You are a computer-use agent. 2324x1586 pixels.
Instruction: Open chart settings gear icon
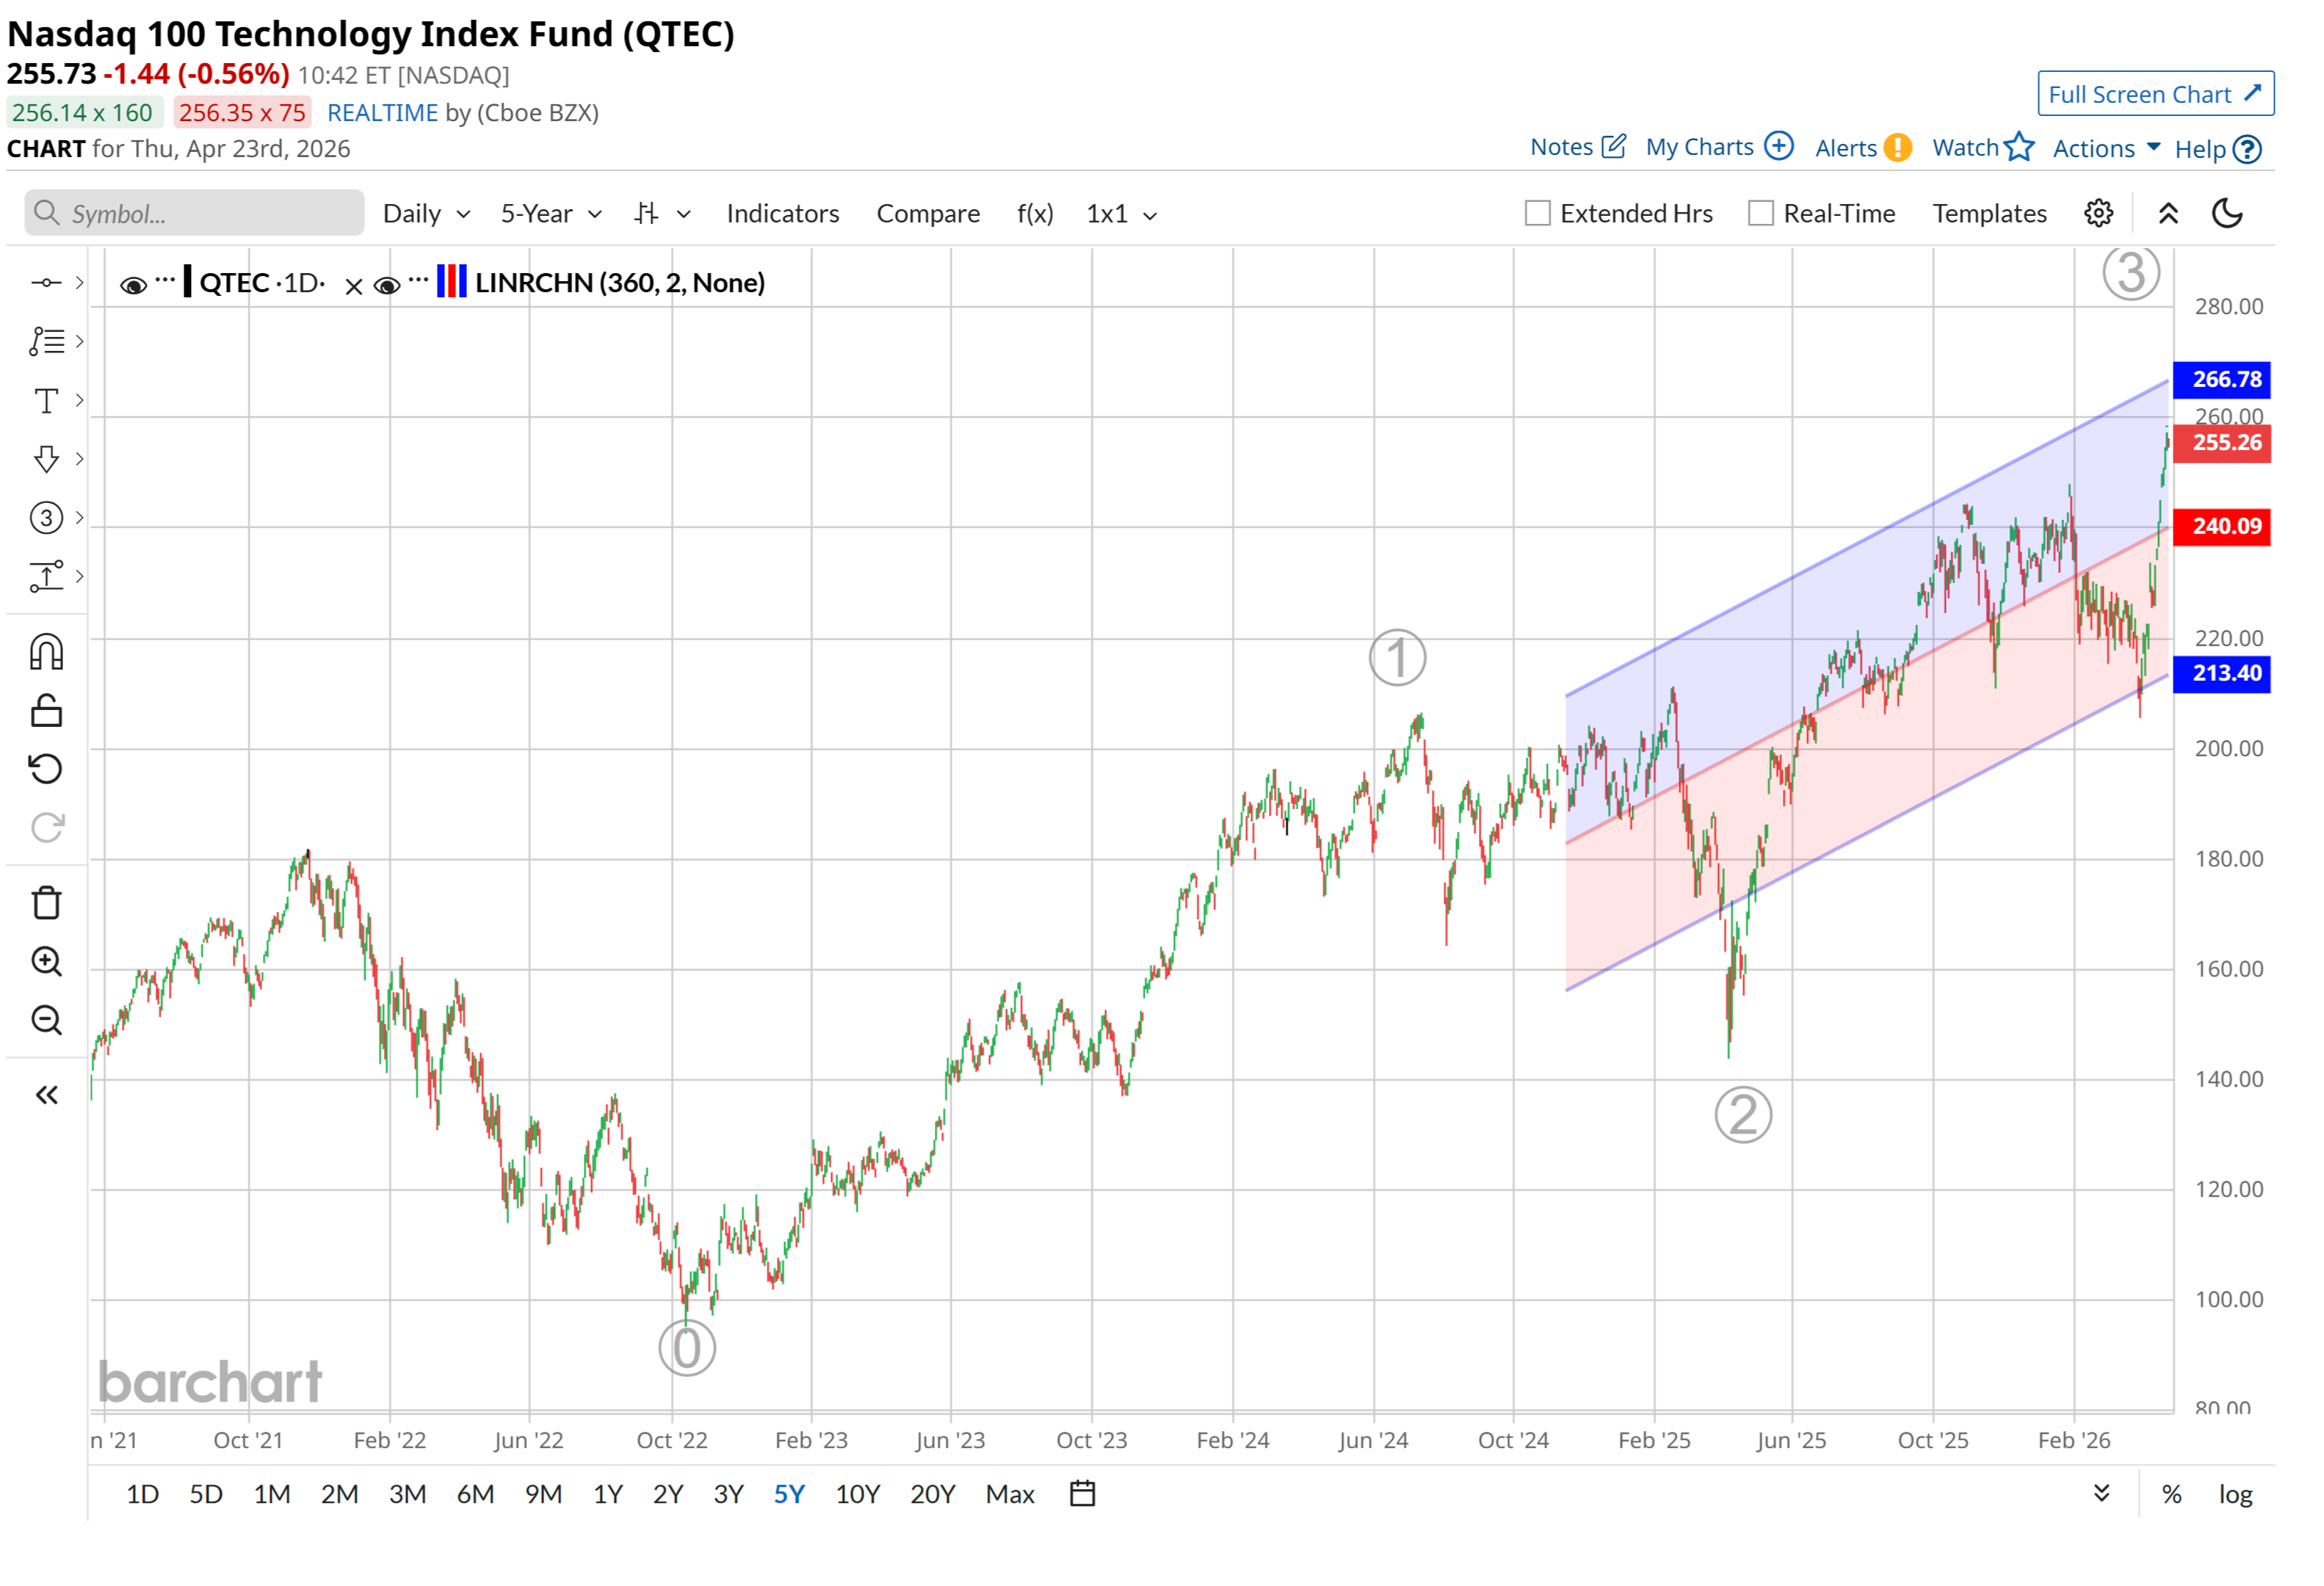[x=2098, y=213]
